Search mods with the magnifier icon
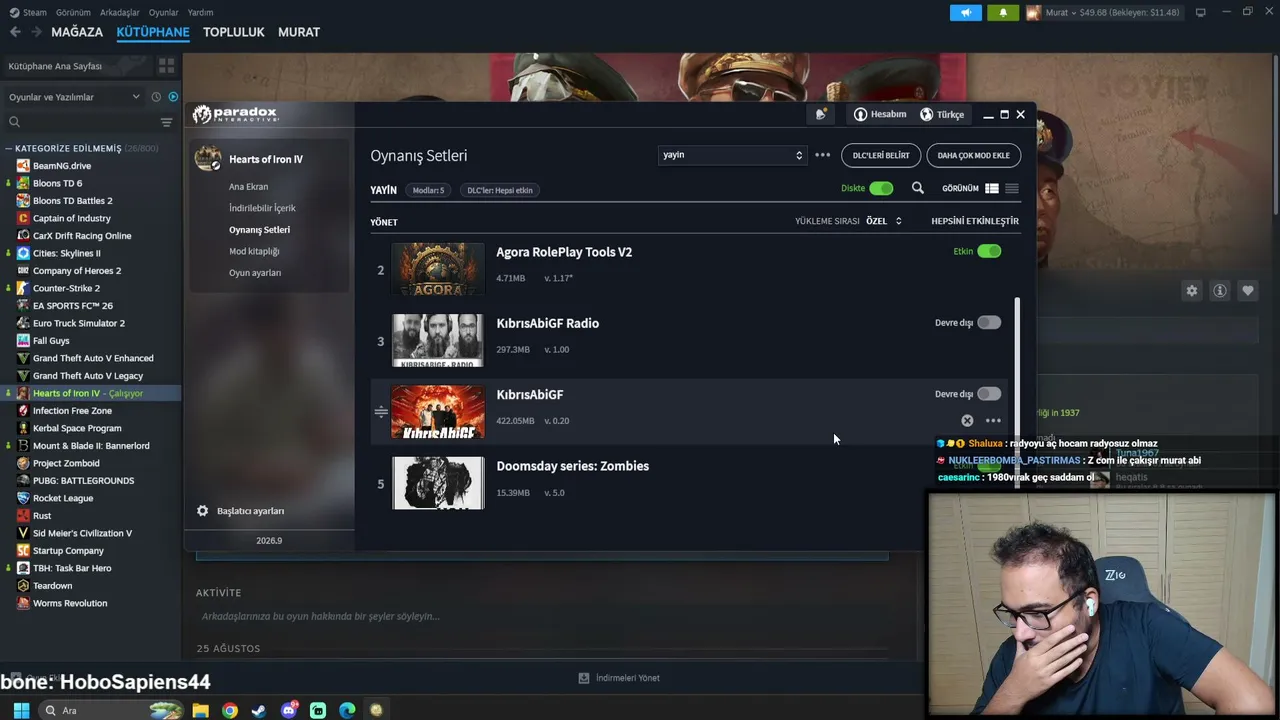The width and height of the screenshot is (1280, 720). coord(917,188)
